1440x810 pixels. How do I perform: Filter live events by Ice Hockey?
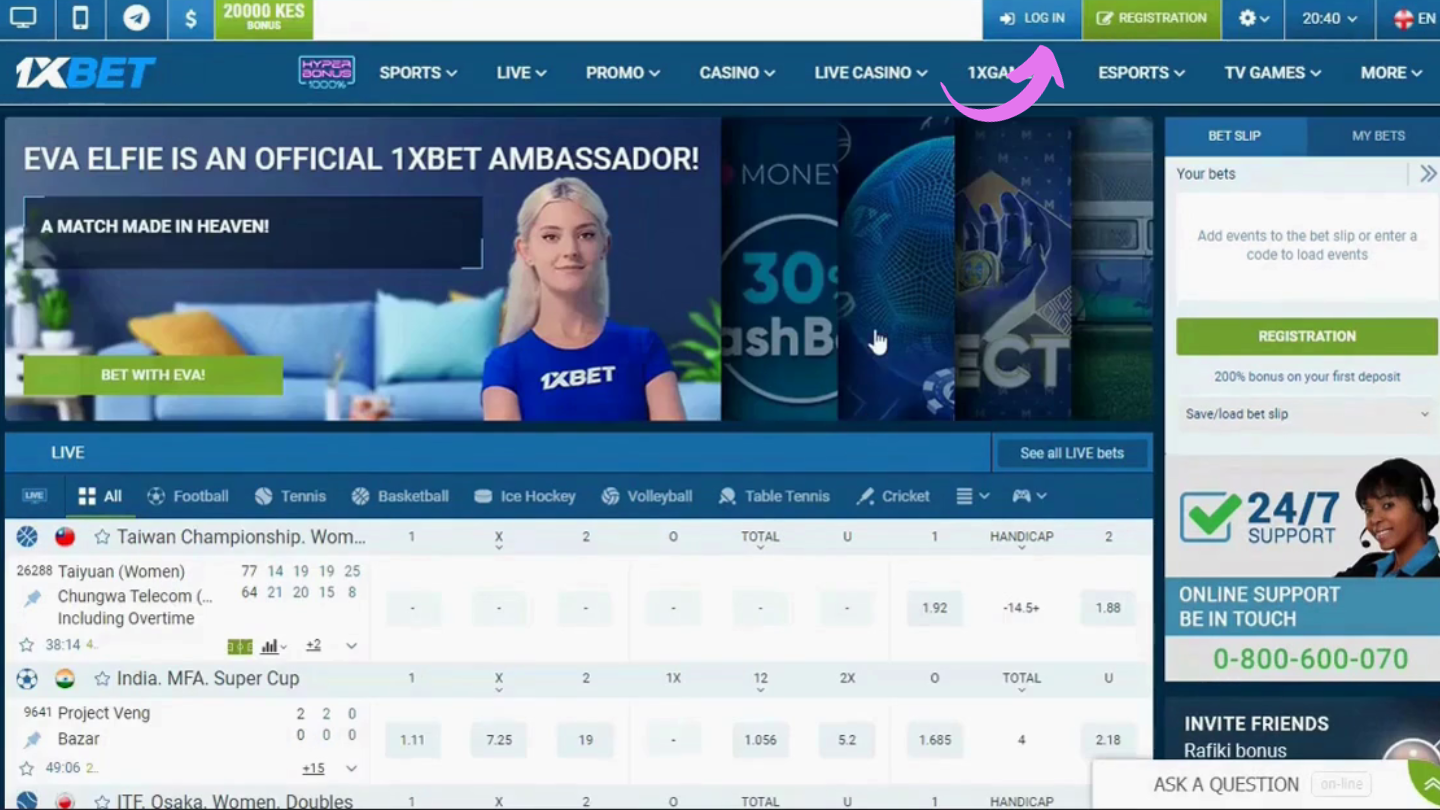[524, 496]
